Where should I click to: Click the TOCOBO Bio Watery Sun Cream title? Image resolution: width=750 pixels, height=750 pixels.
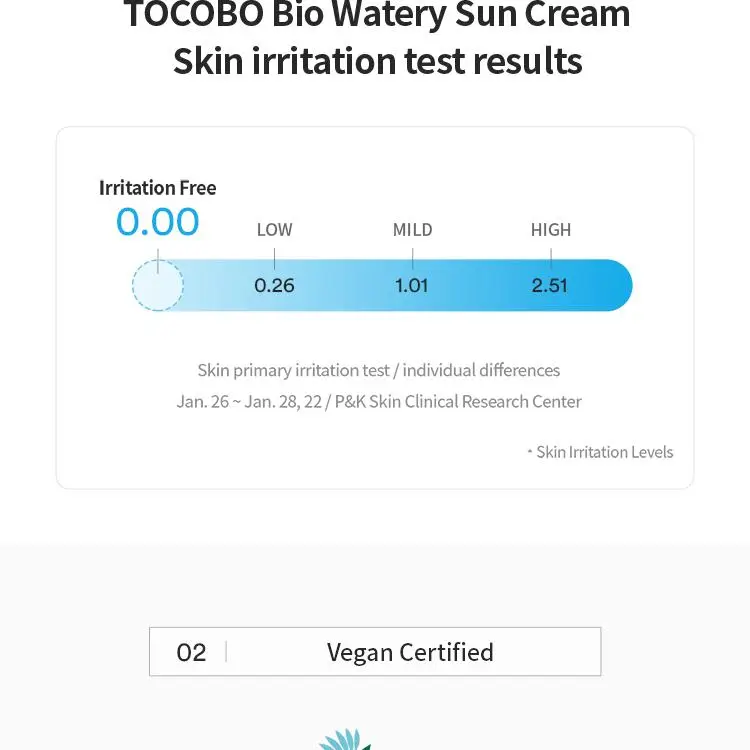[x=377, y=14]
